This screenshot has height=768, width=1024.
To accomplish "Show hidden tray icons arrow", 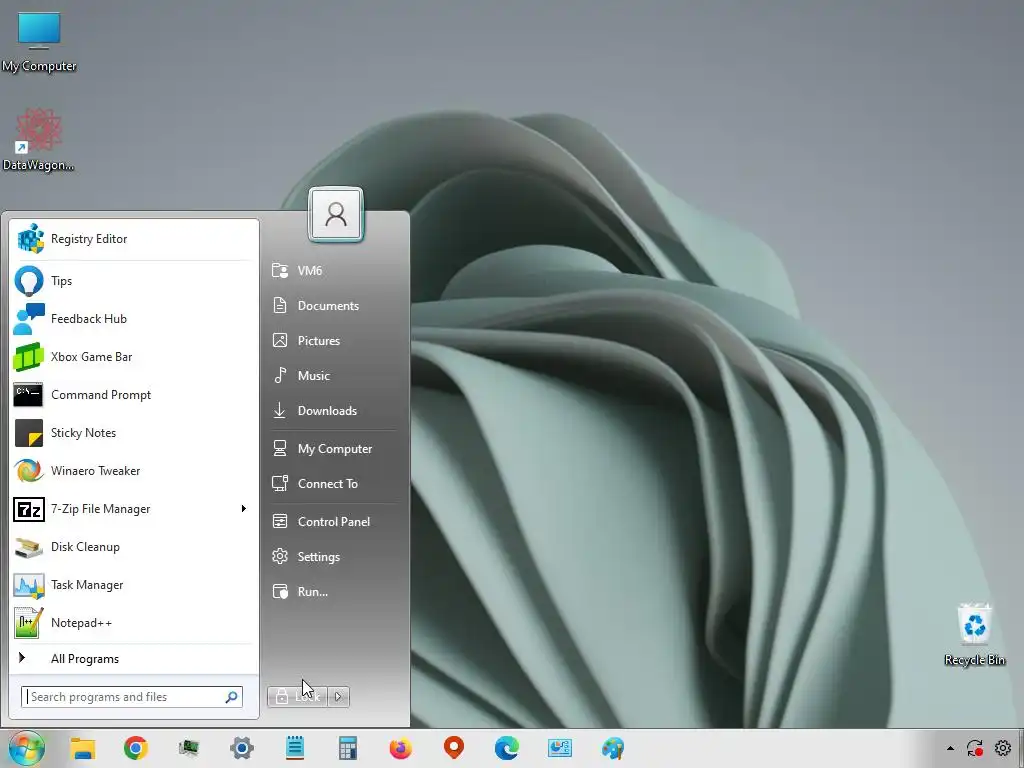I will 950,748.
